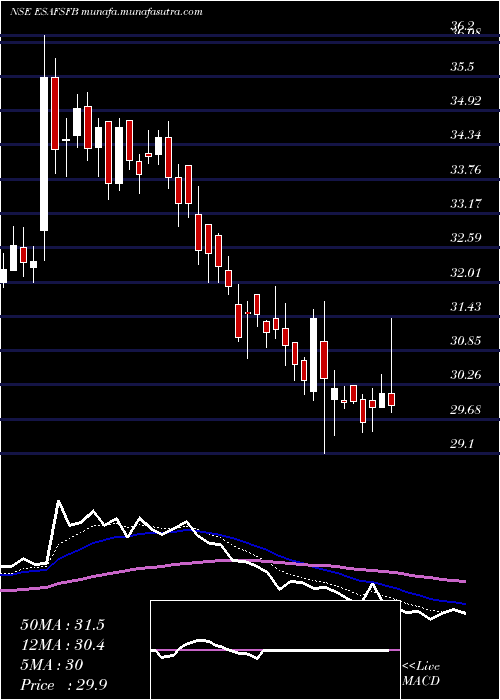Select the 31.43 price axis label
This screenshot has height=700, width=500.
[466, 306]
